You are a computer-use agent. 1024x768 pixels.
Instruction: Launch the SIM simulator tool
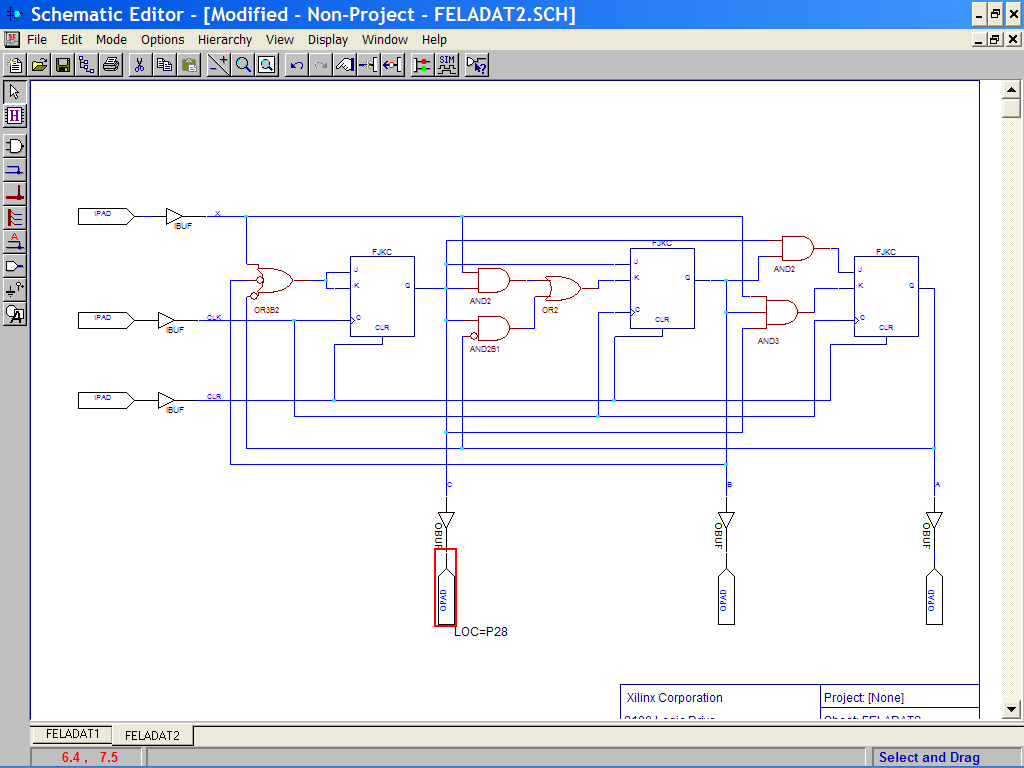(447, 65)
